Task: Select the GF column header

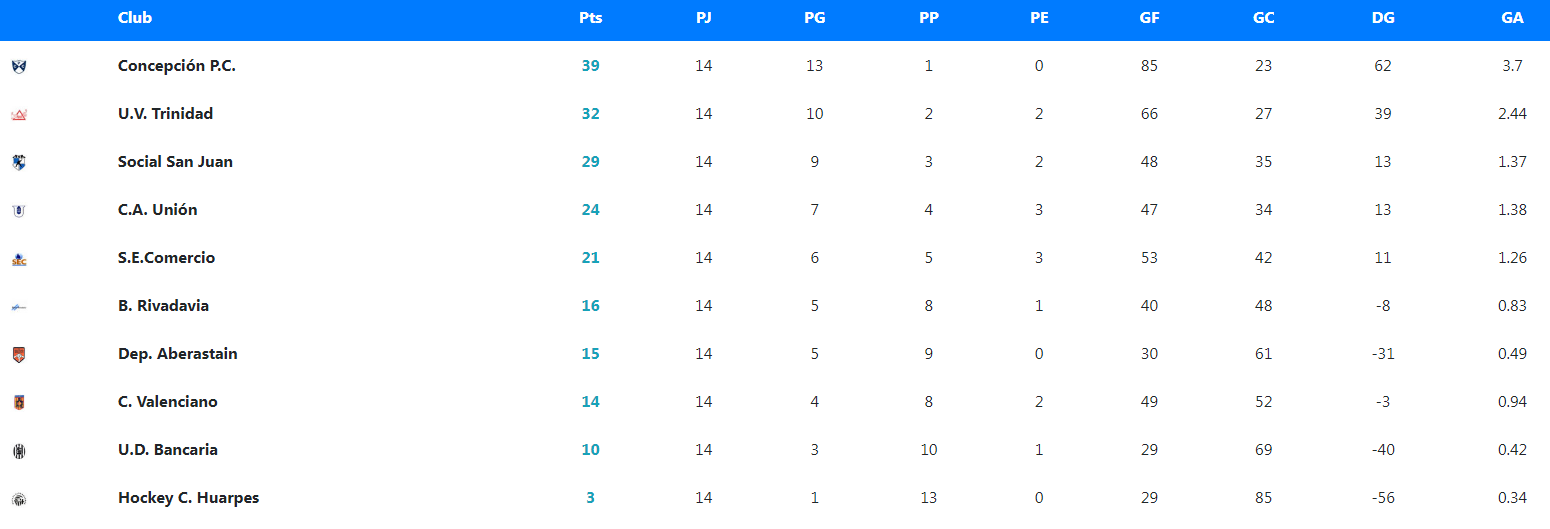Action: click(x=1149, y=18)
